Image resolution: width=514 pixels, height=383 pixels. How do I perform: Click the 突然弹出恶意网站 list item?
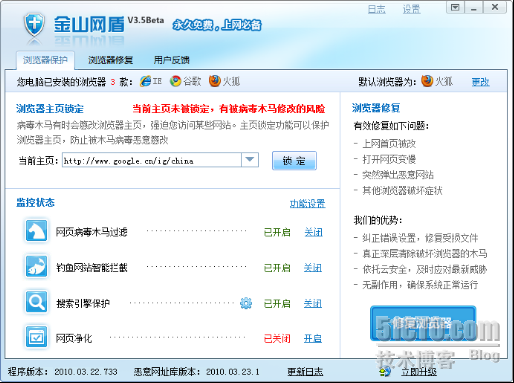pos(398,175)
